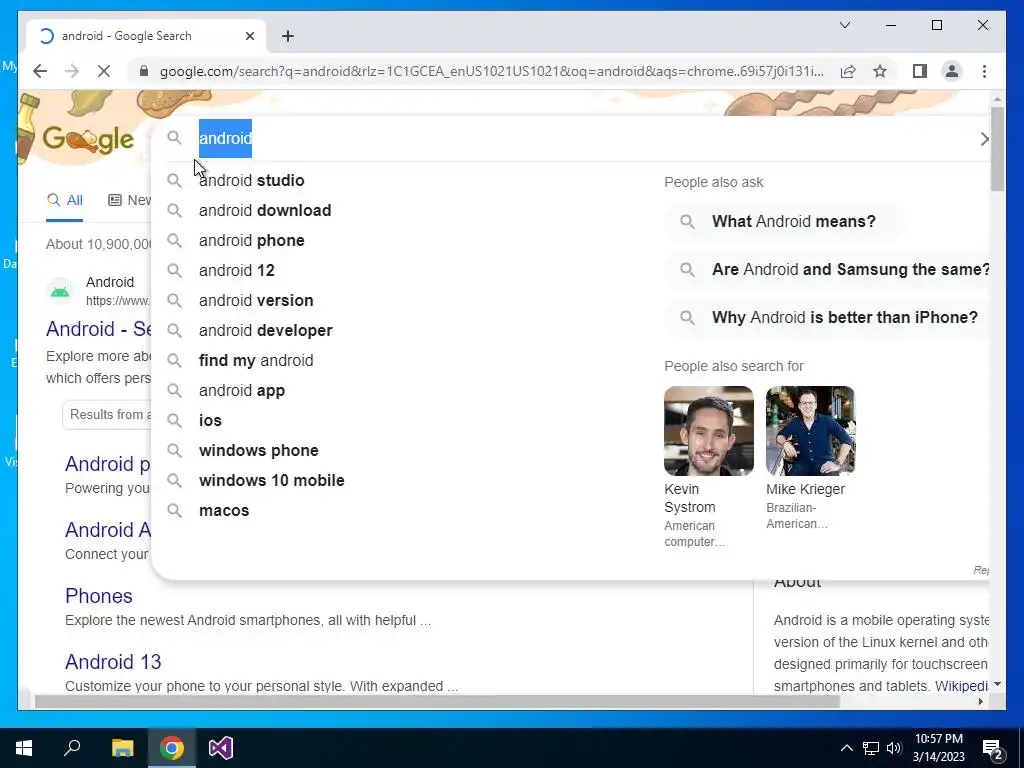Screen dimensions: 1024x768
Task: Switch to the All results tab
Action: coord(65,200)
